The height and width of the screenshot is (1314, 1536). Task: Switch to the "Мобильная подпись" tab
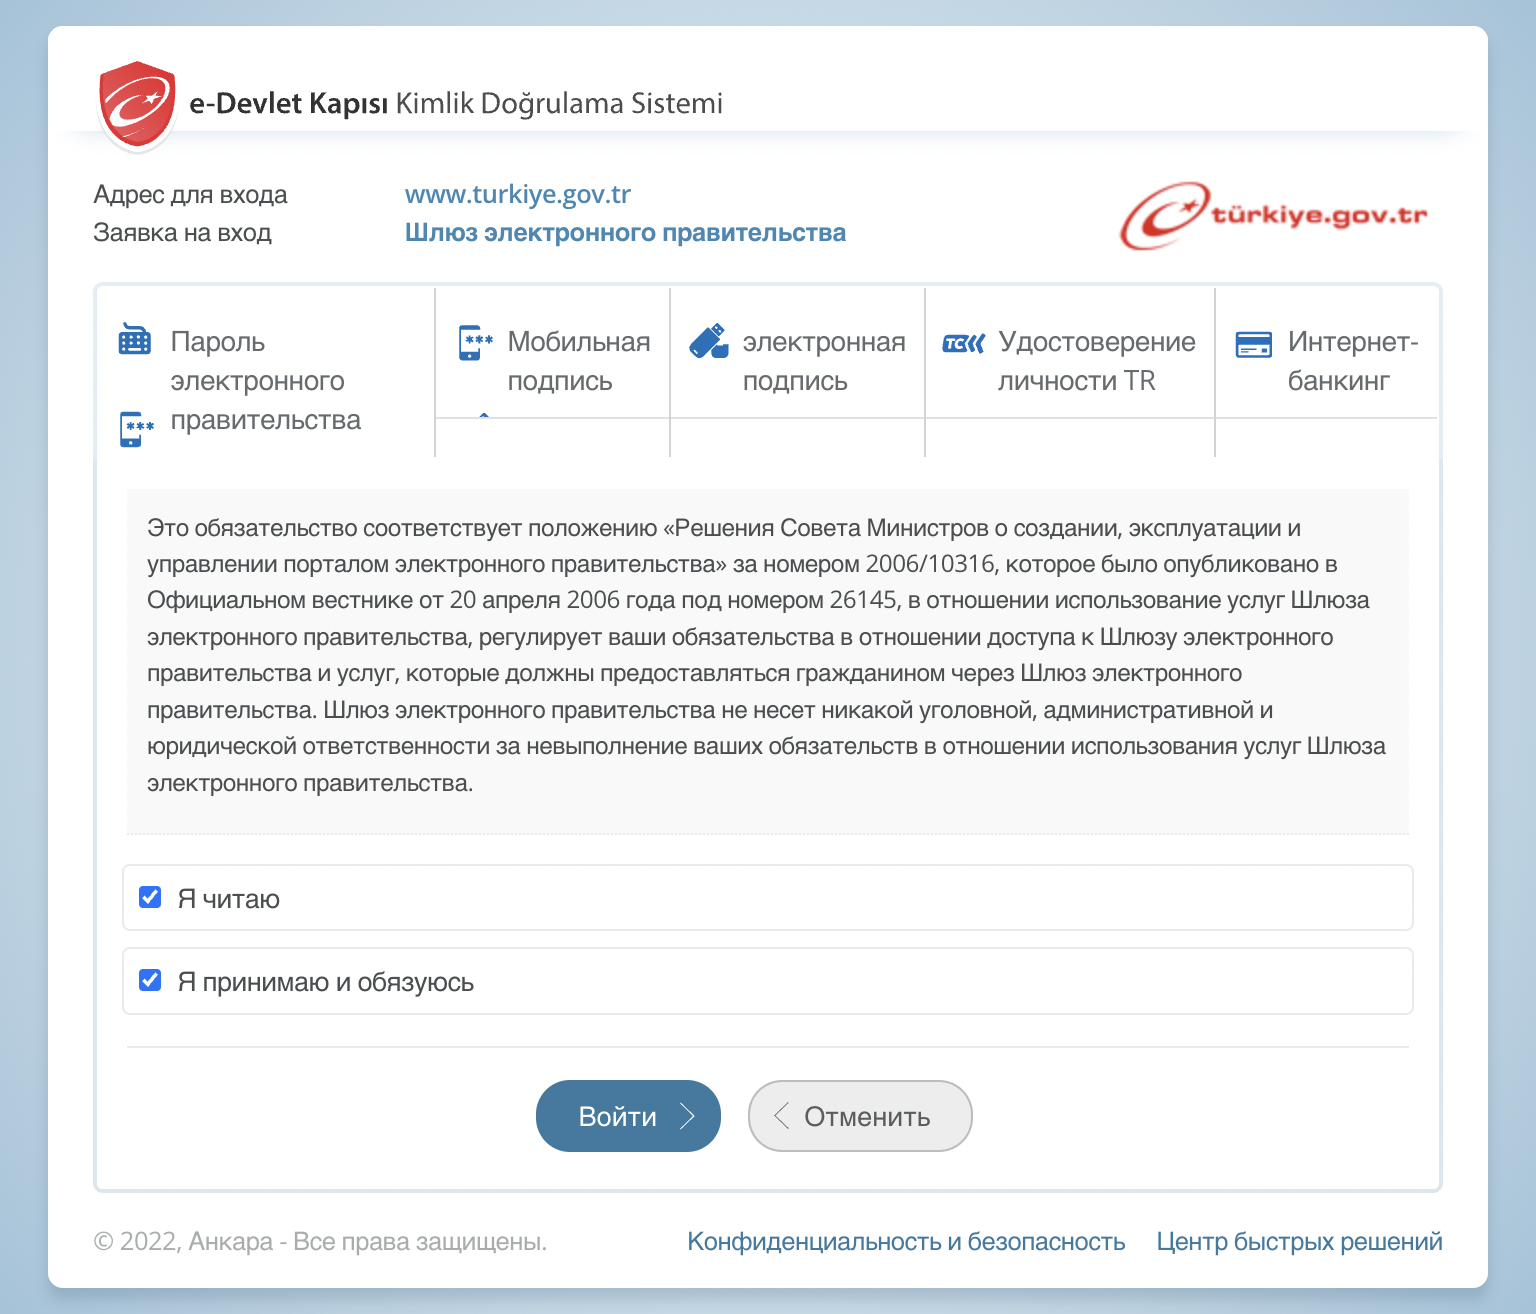pos(577,361)
